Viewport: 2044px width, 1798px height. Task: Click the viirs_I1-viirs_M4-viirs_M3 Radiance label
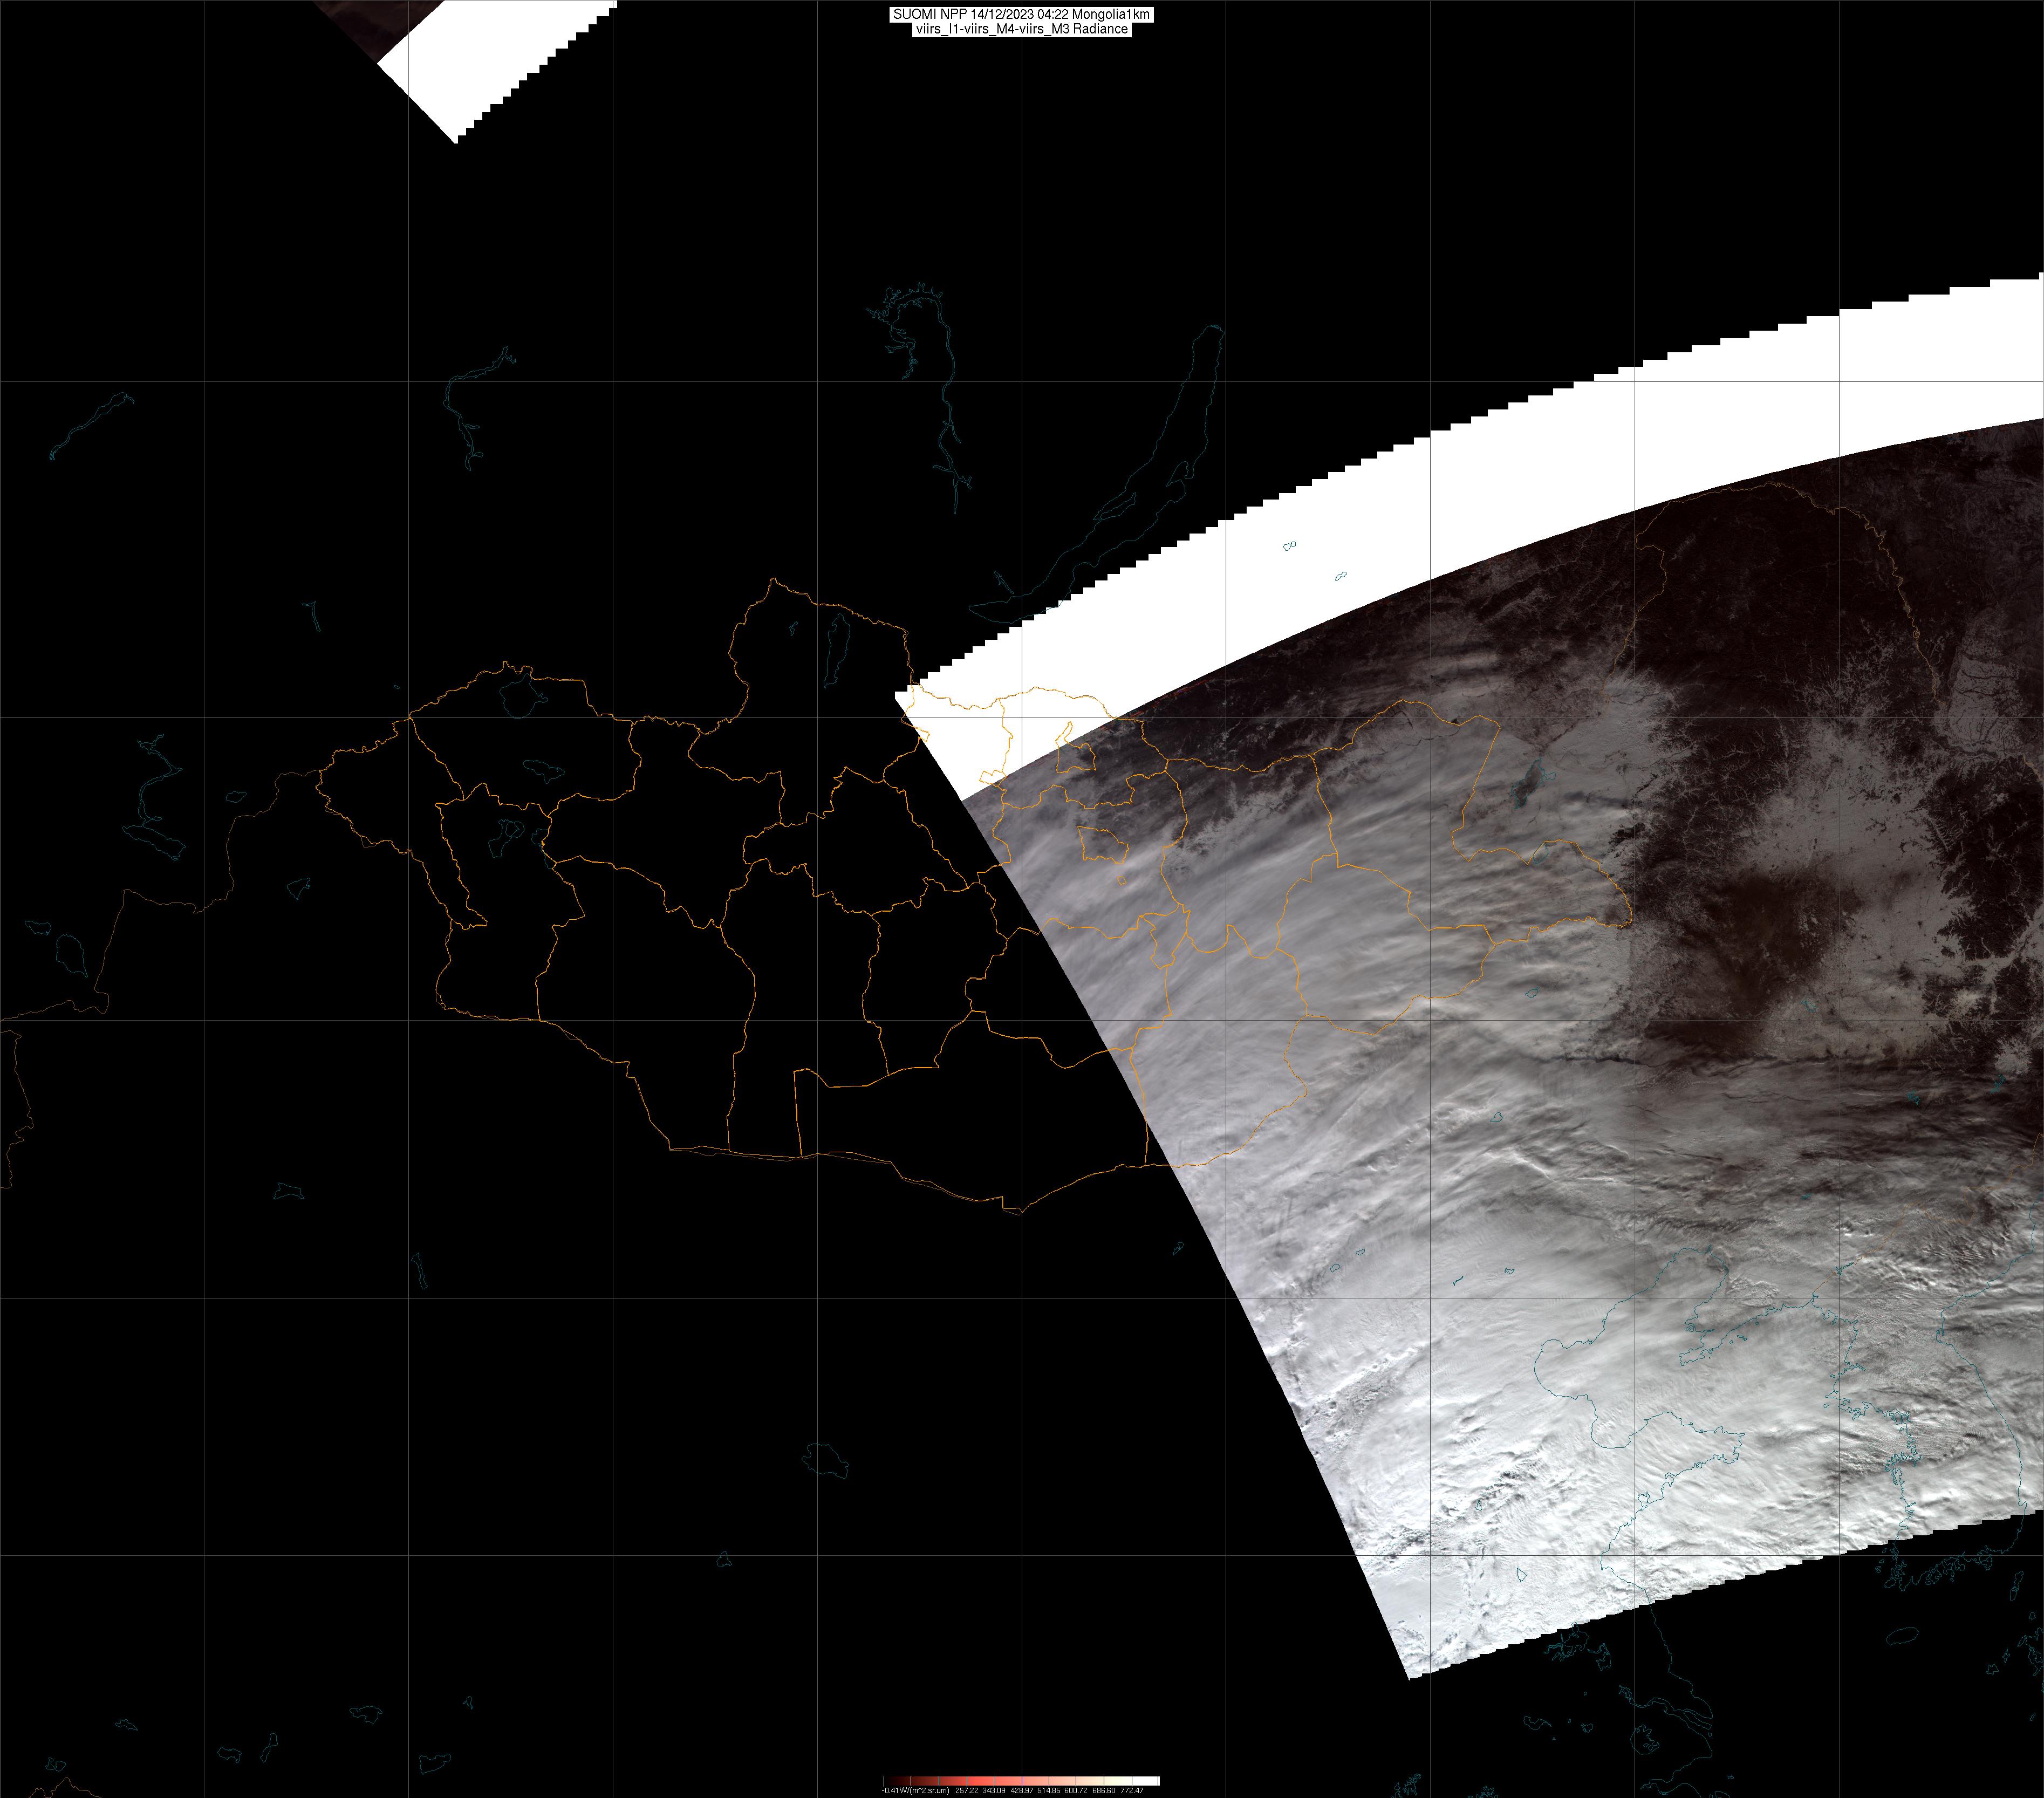(1021, 29)
